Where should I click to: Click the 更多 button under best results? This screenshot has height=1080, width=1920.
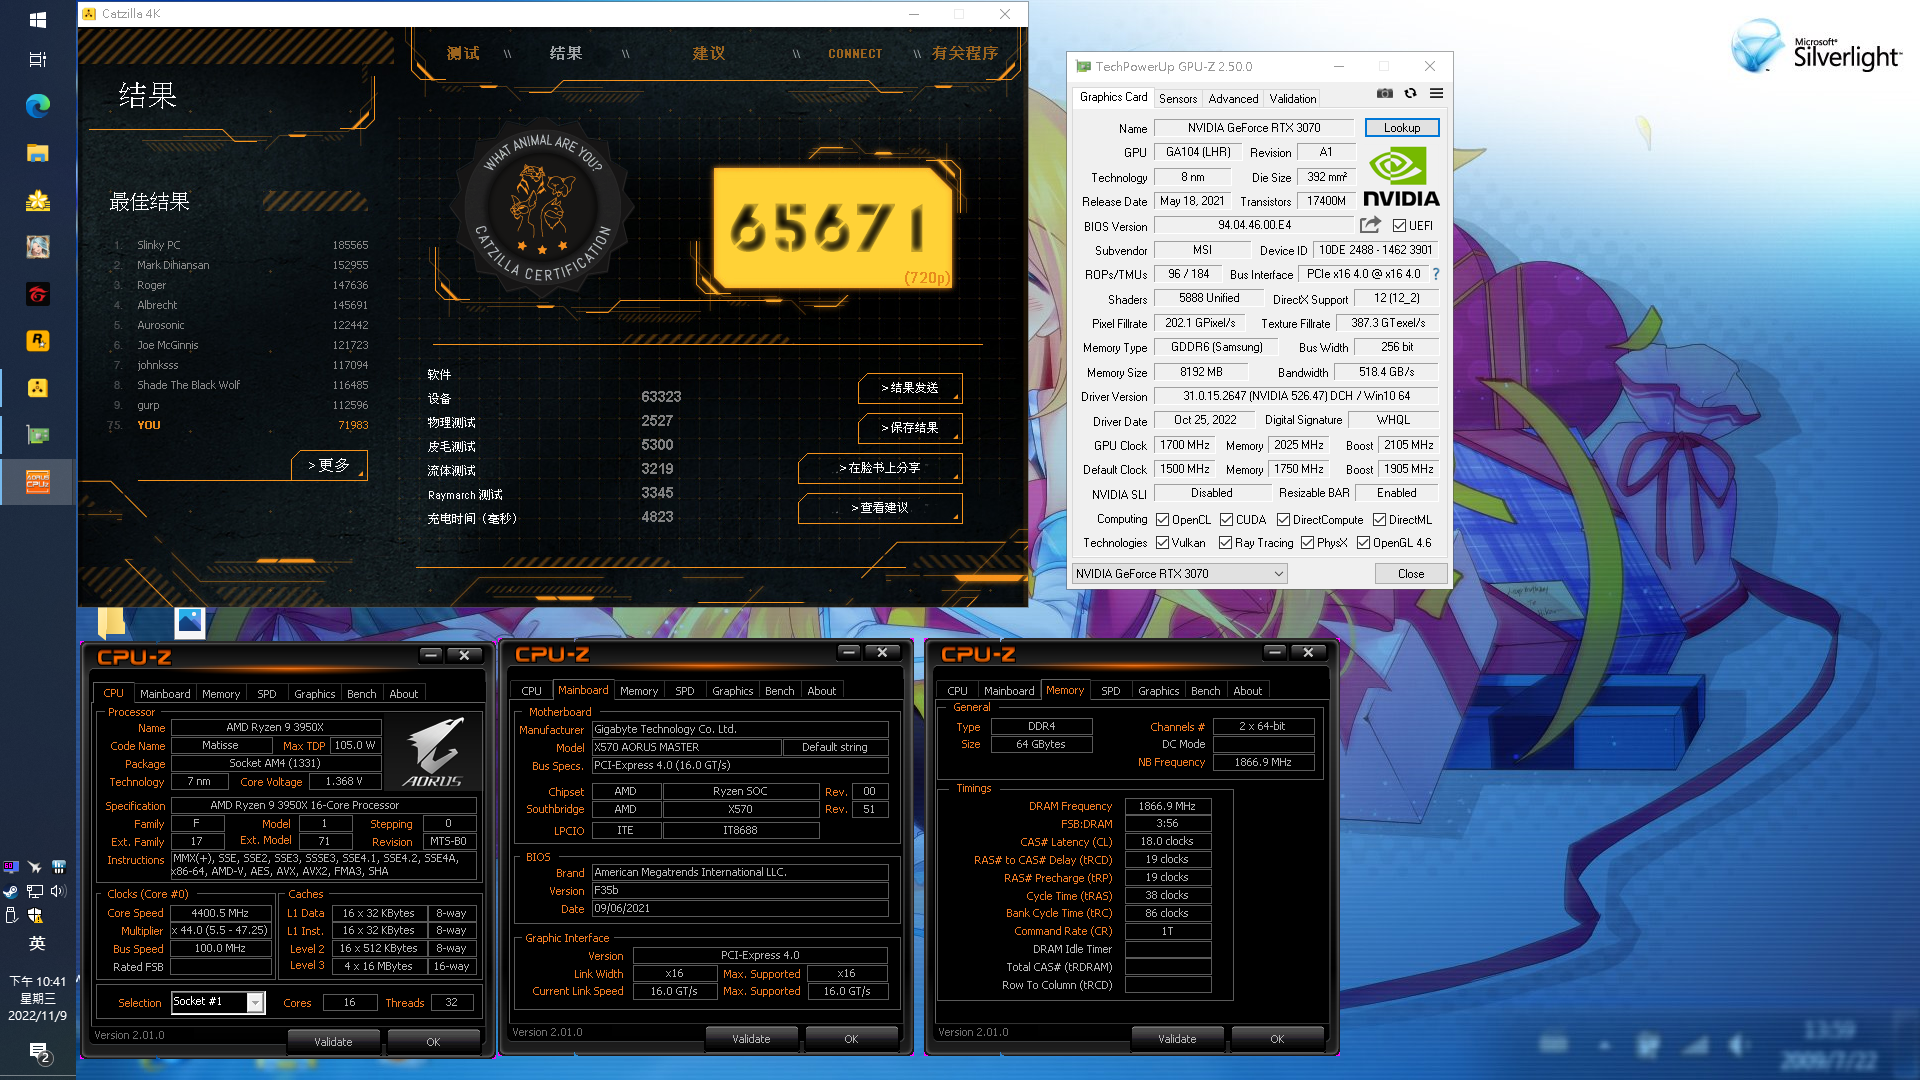coord(329,465)
